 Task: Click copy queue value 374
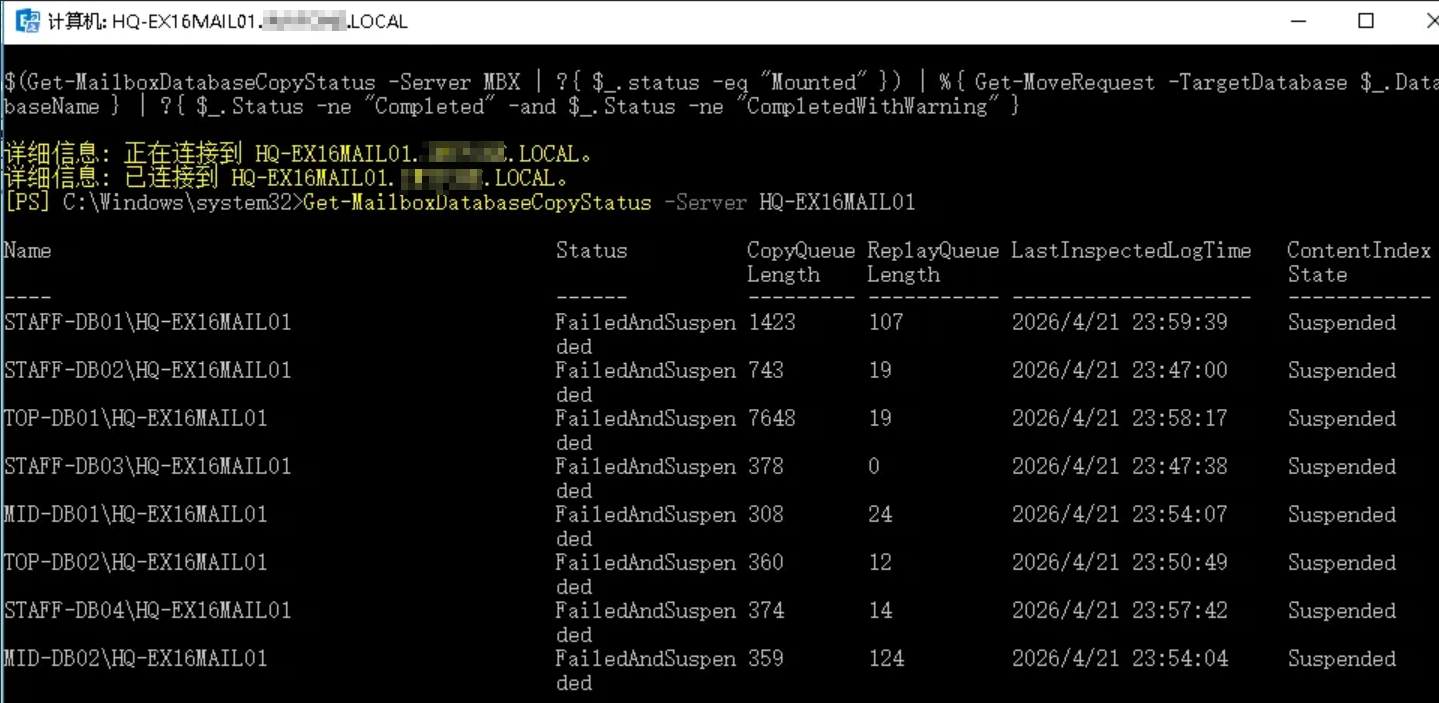coord(765,611)
